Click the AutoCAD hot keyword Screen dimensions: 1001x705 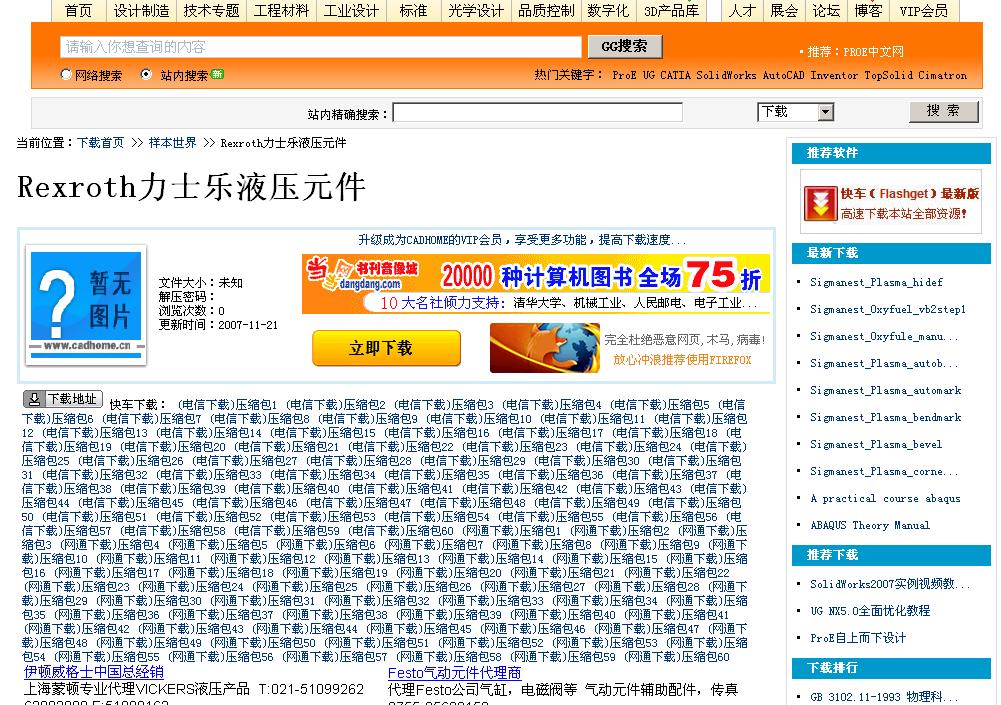[x=784, y=75]
